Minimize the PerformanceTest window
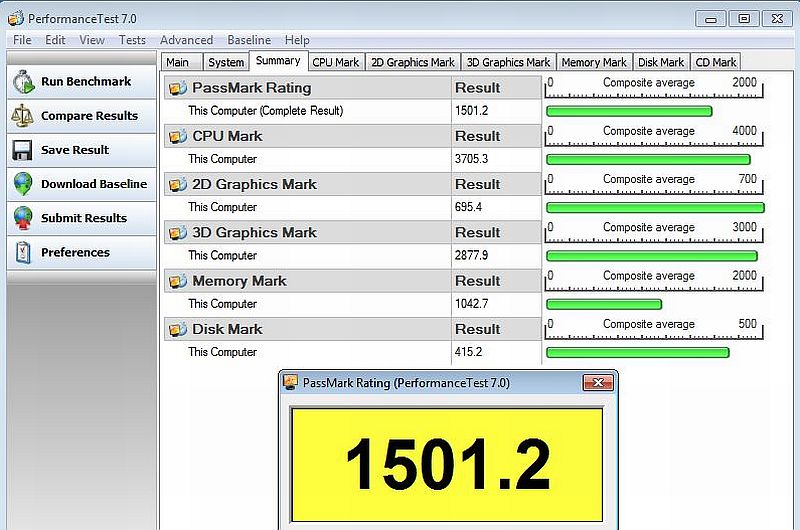800x530 pixels. pyautogui.click(x=710, y=19)
